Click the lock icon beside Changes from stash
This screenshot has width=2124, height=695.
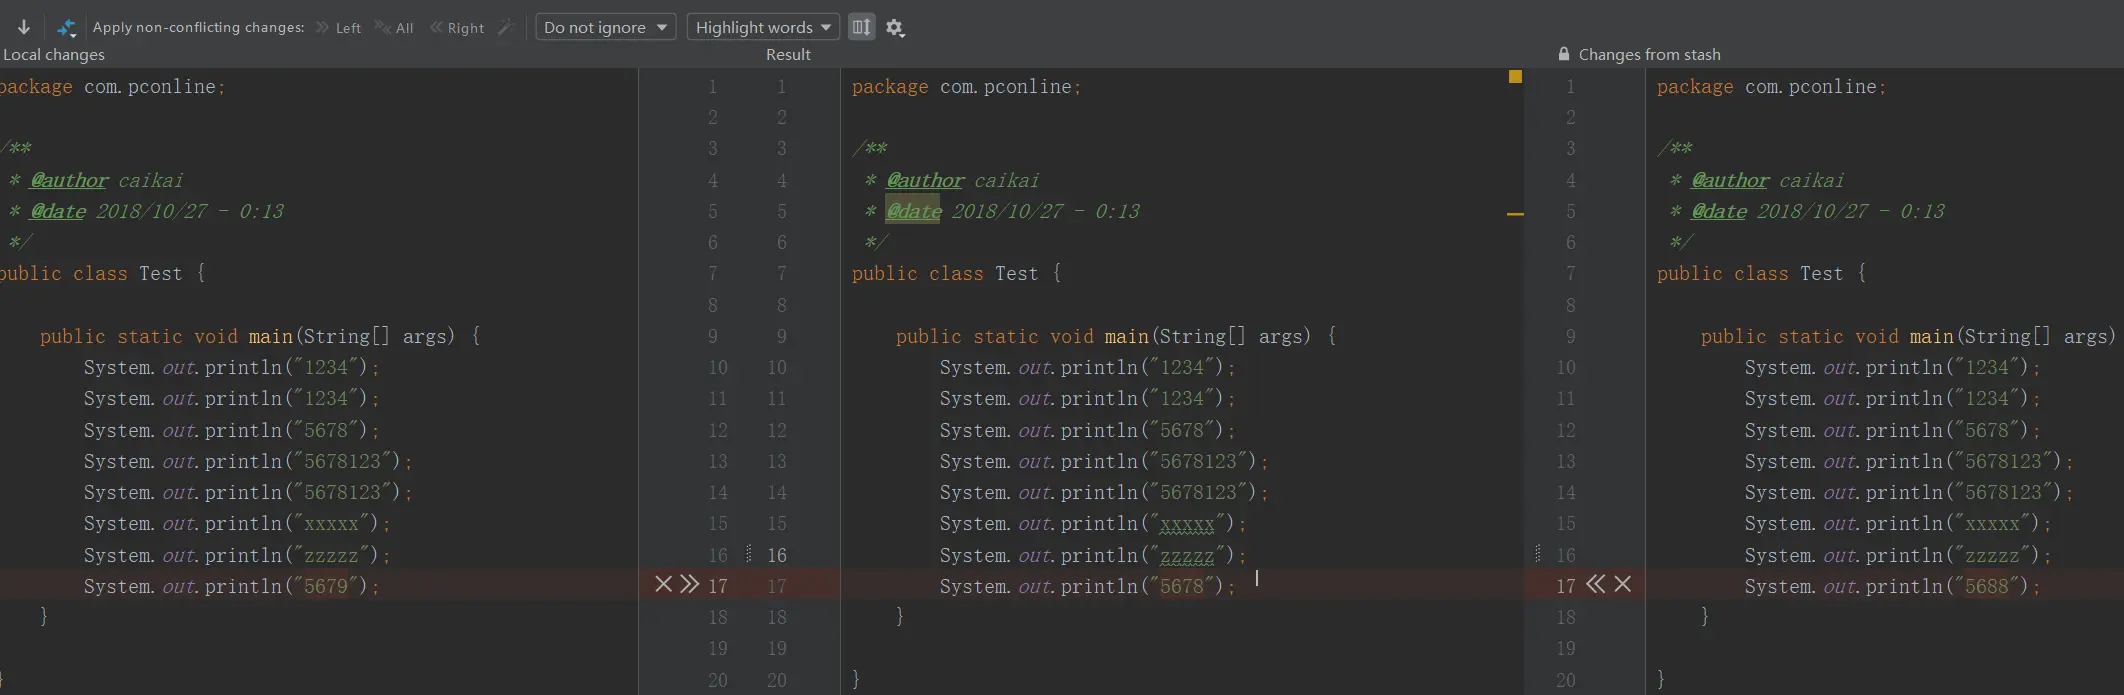click(1564, 54)
